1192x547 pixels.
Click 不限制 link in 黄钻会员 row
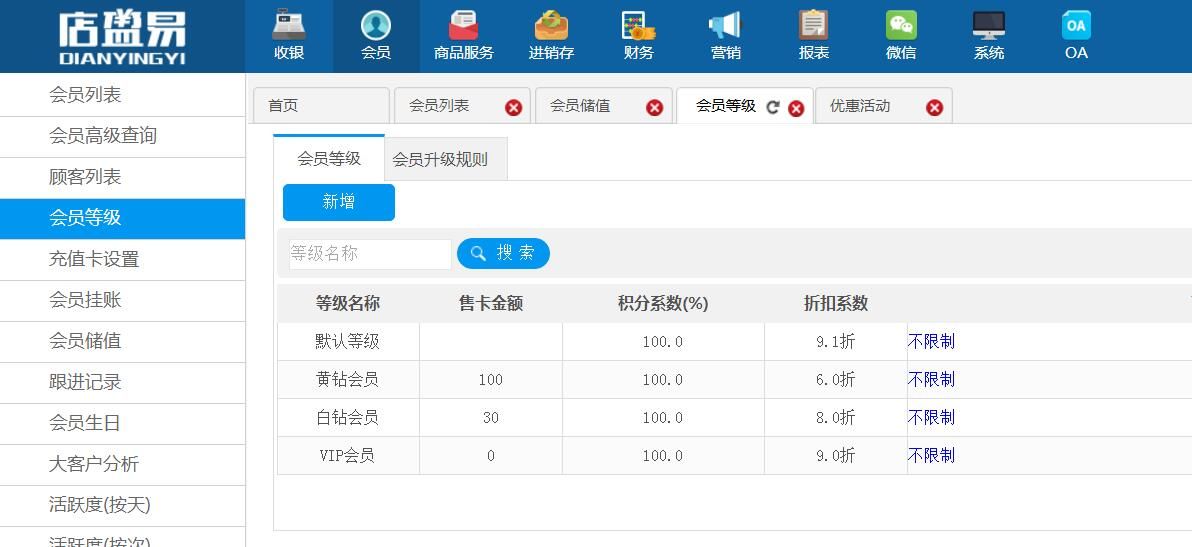pyautogui.click(x=931, y=380)
